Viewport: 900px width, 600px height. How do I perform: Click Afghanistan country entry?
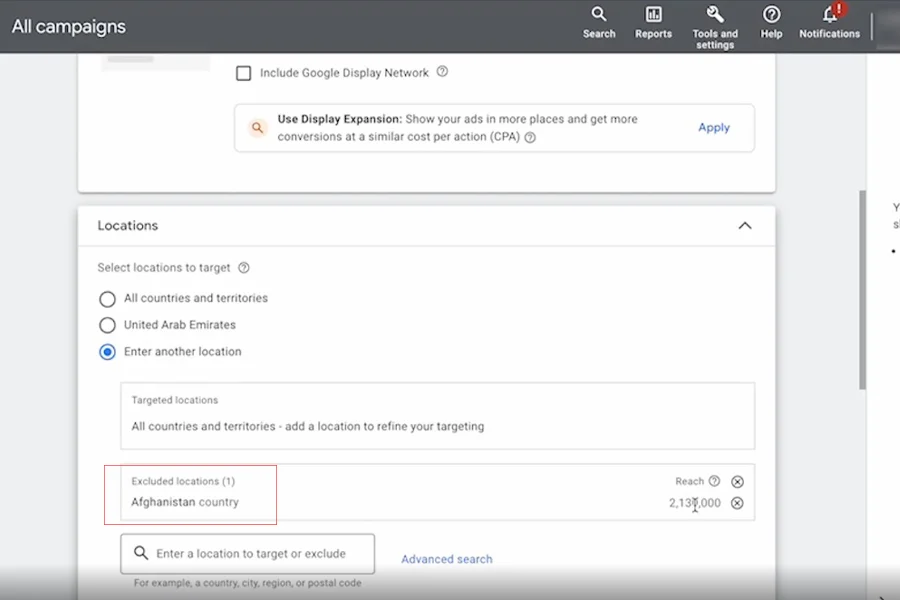point(185,502)
